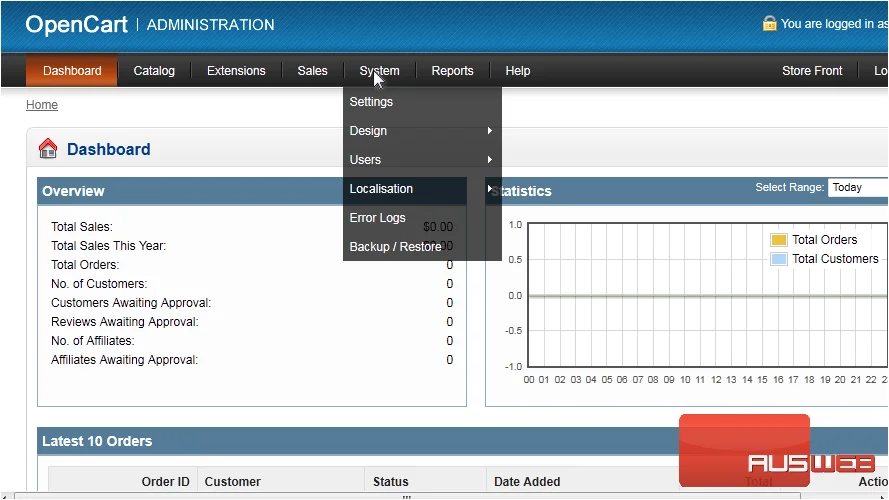Click the Customers Awaiting Approval label
Viewport: 889px width, 500px height.
pos(131,303)
